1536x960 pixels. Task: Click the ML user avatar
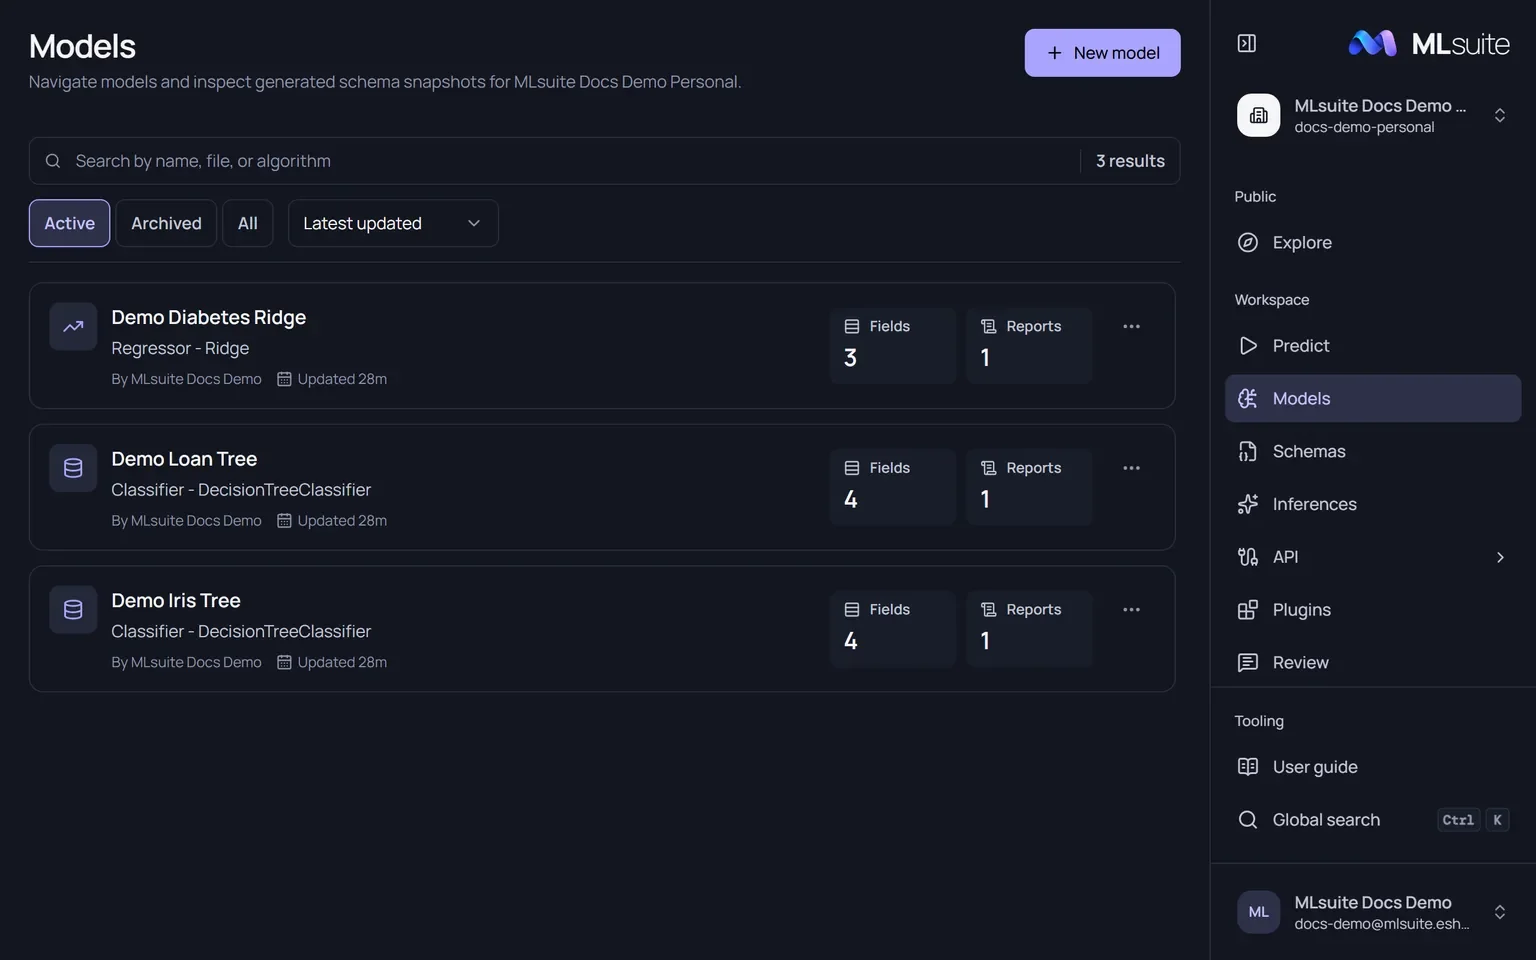tap(1258, 912)
